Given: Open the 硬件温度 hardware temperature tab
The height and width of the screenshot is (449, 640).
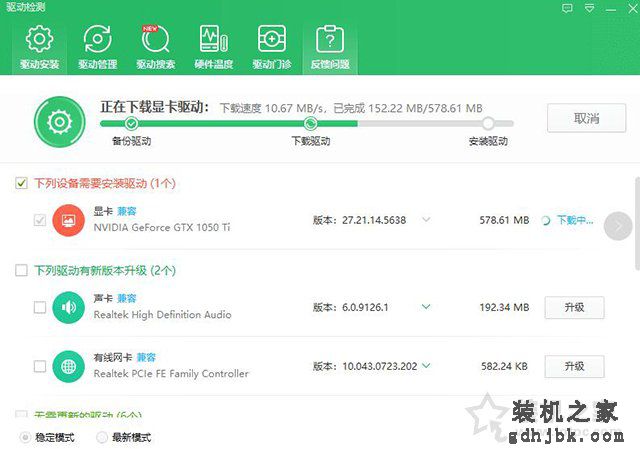Looking at the screenshot, I should (213, 48).
